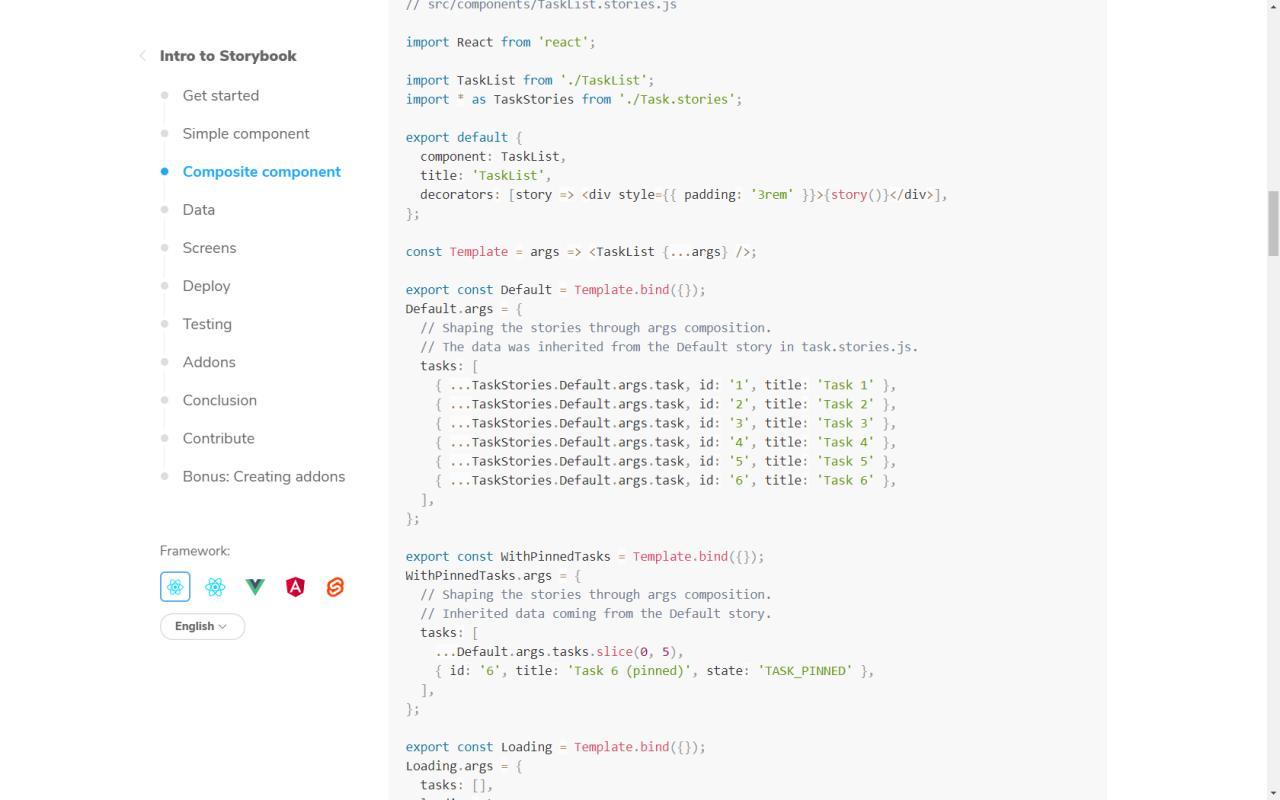The image size is (1280, 800).
Task: Switch framework to Vue
Action: tap(255, 587)
